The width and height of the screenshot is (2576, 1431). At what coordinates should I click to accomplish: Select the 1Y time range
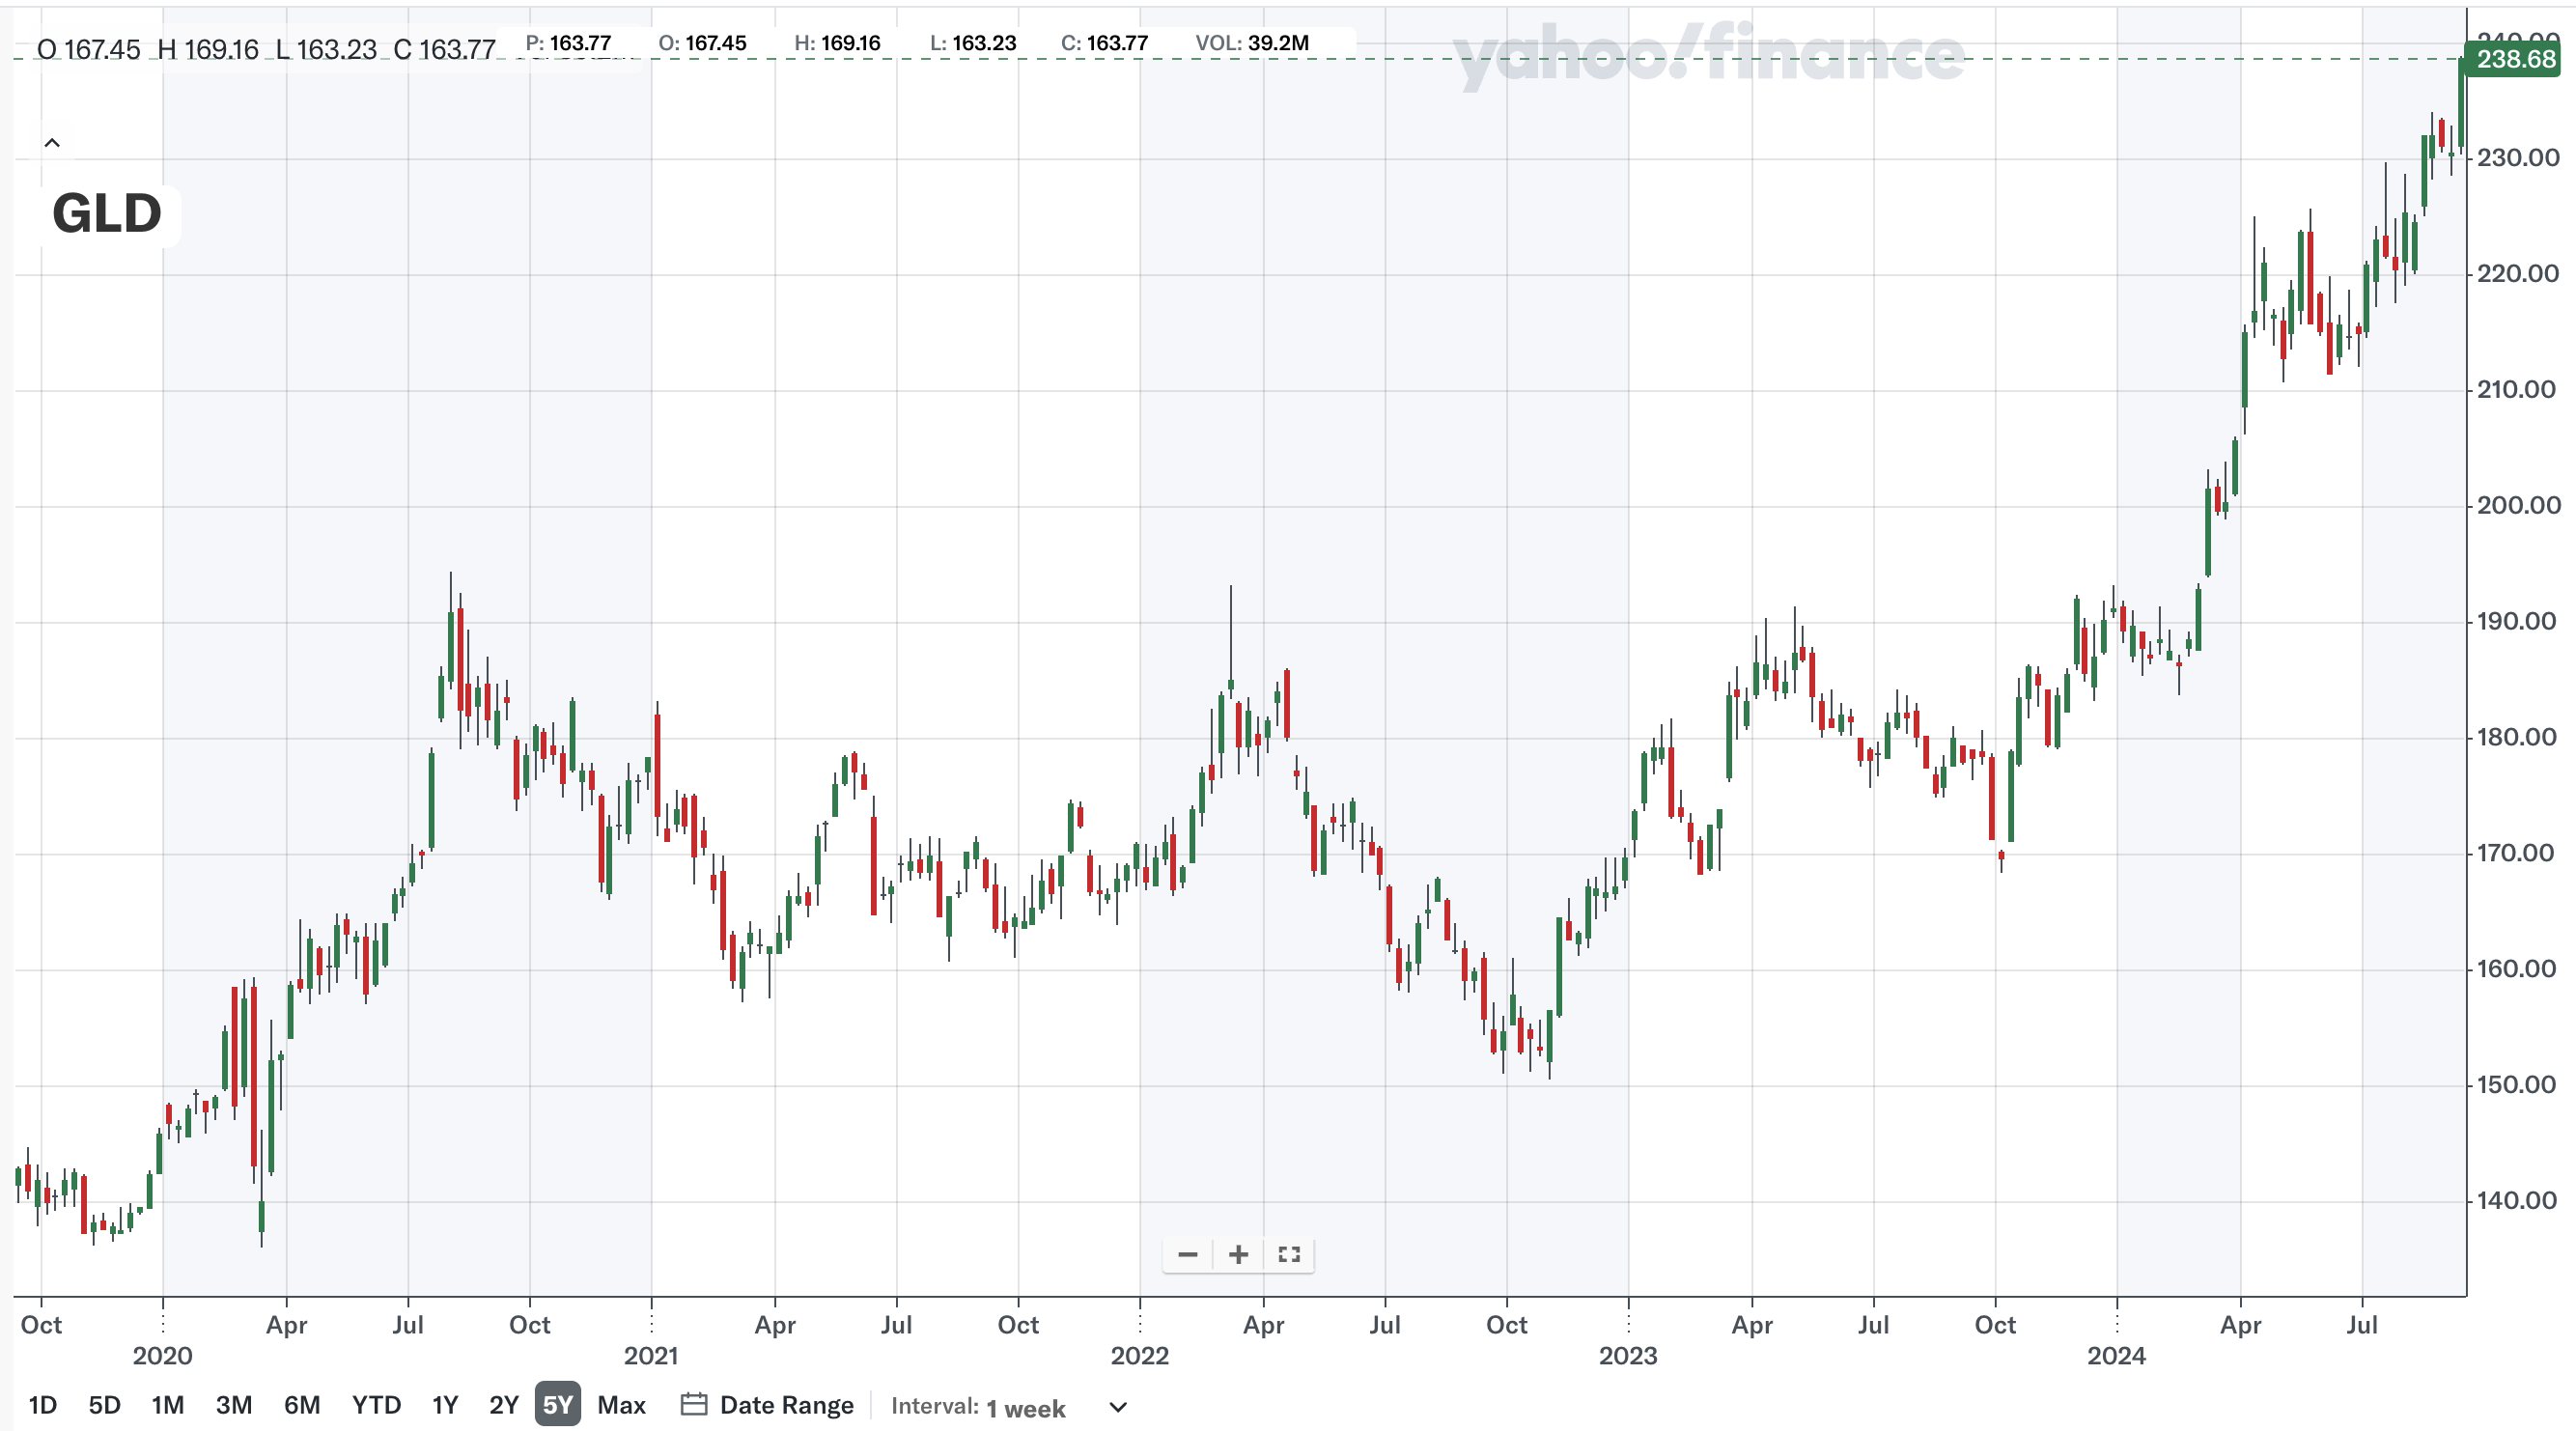(x=445, y=1405)
